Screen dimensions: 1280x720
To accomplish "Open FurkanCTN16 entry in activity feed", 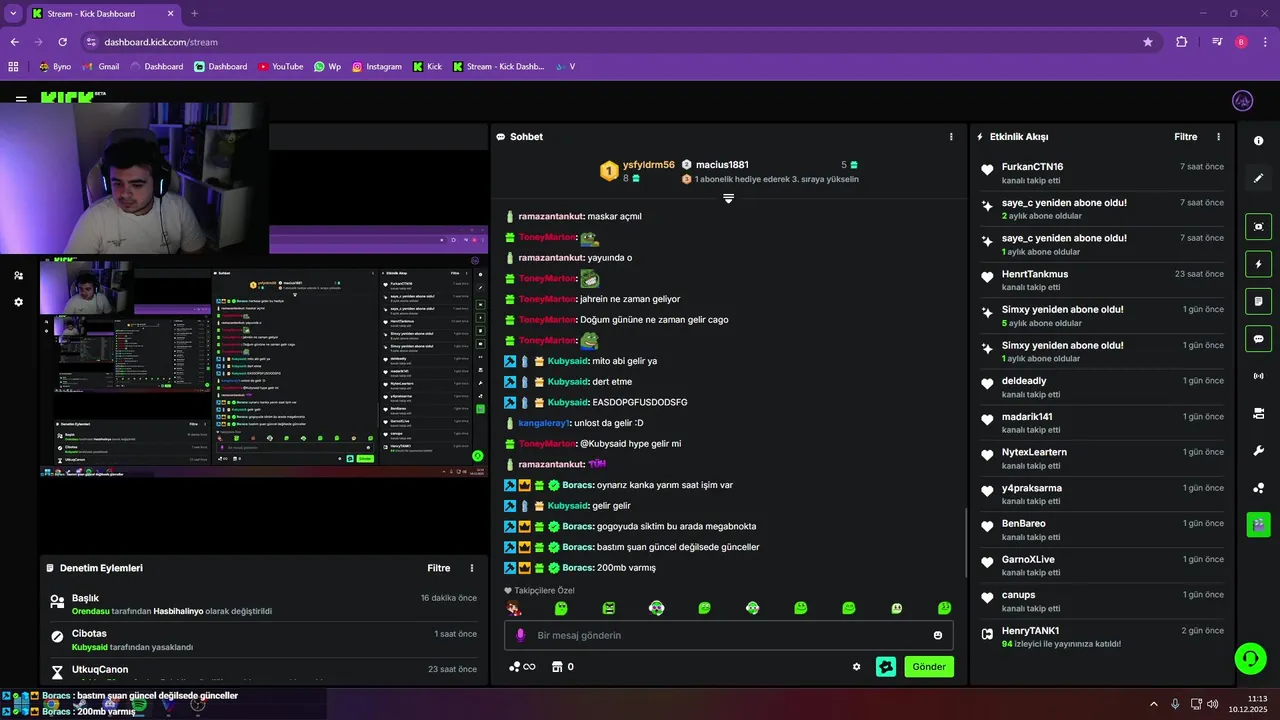I will [1101, 173].
